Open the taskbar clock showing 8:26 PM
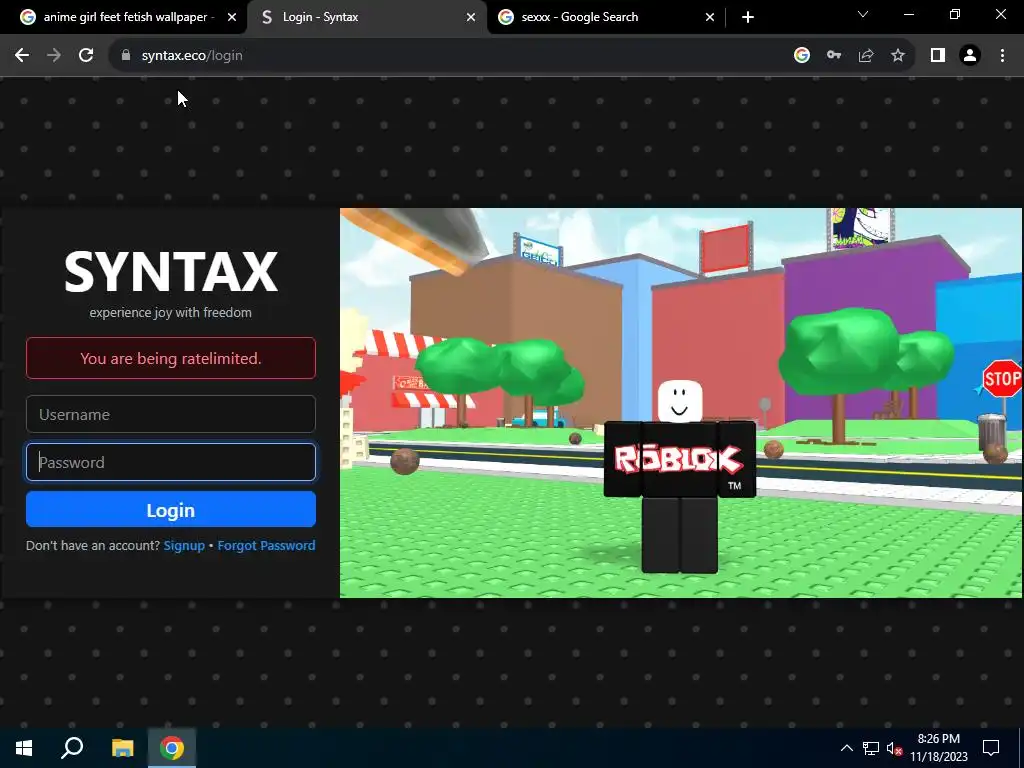This screenshot has height=768, width=1024. pos(938,748)
